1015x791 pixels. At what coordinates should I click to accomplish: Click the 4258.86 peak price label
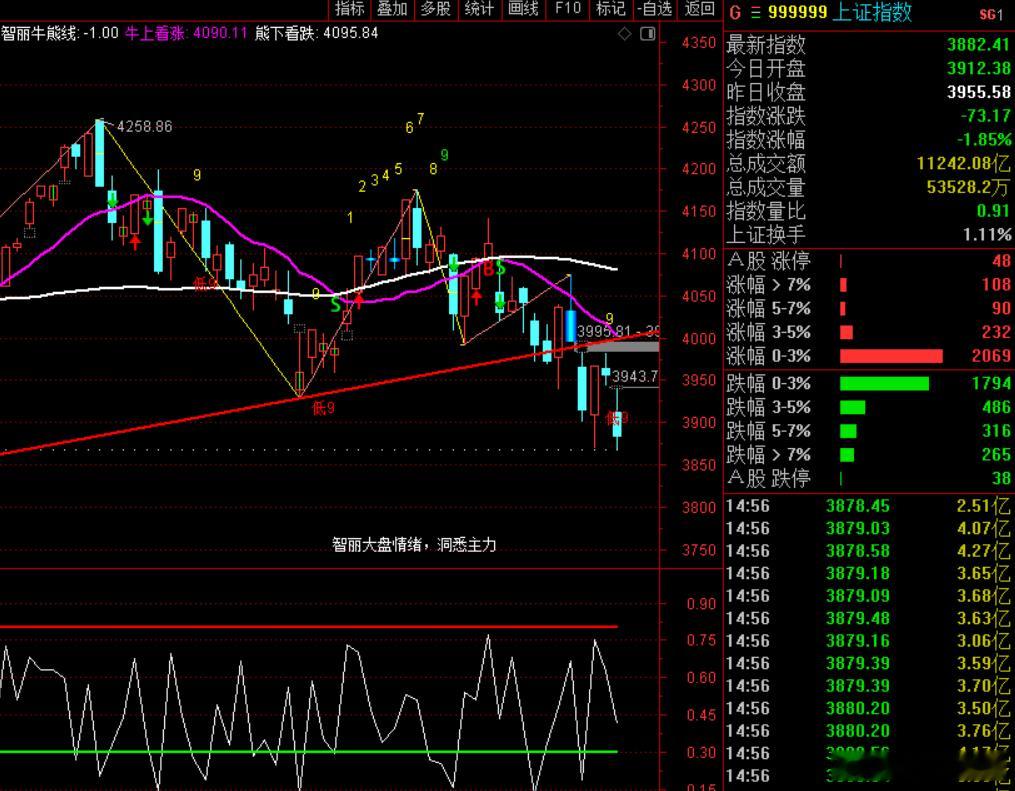point(144,126)
